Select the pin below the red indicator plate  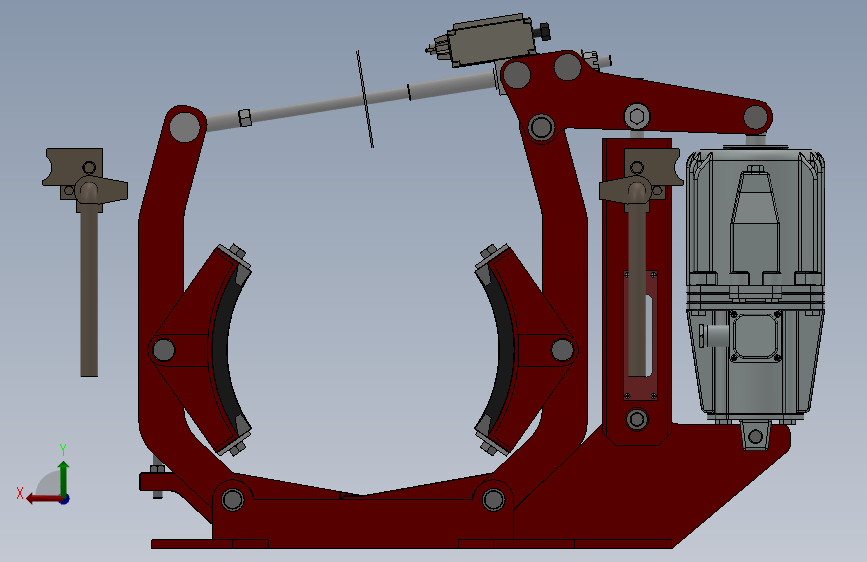tap(636, 419)
